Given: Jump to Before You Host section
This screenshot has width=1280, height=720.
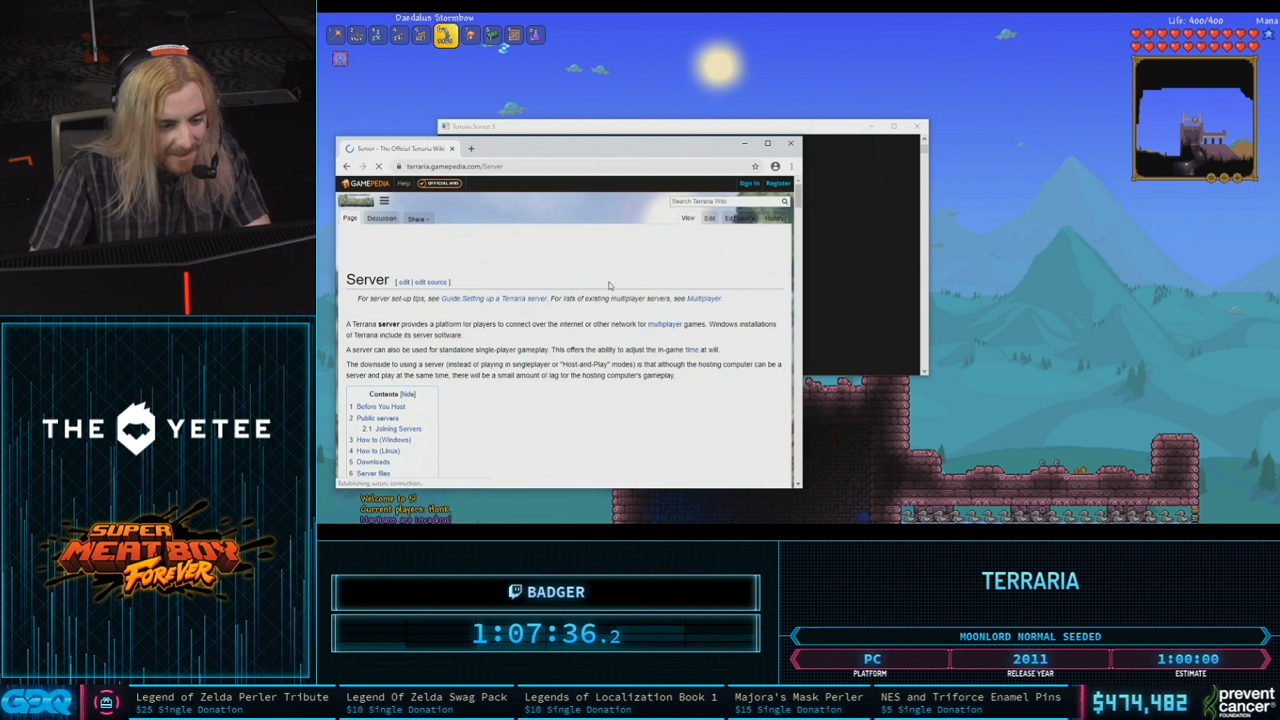Looking at the screenshot, I should (x=381, y=407).
